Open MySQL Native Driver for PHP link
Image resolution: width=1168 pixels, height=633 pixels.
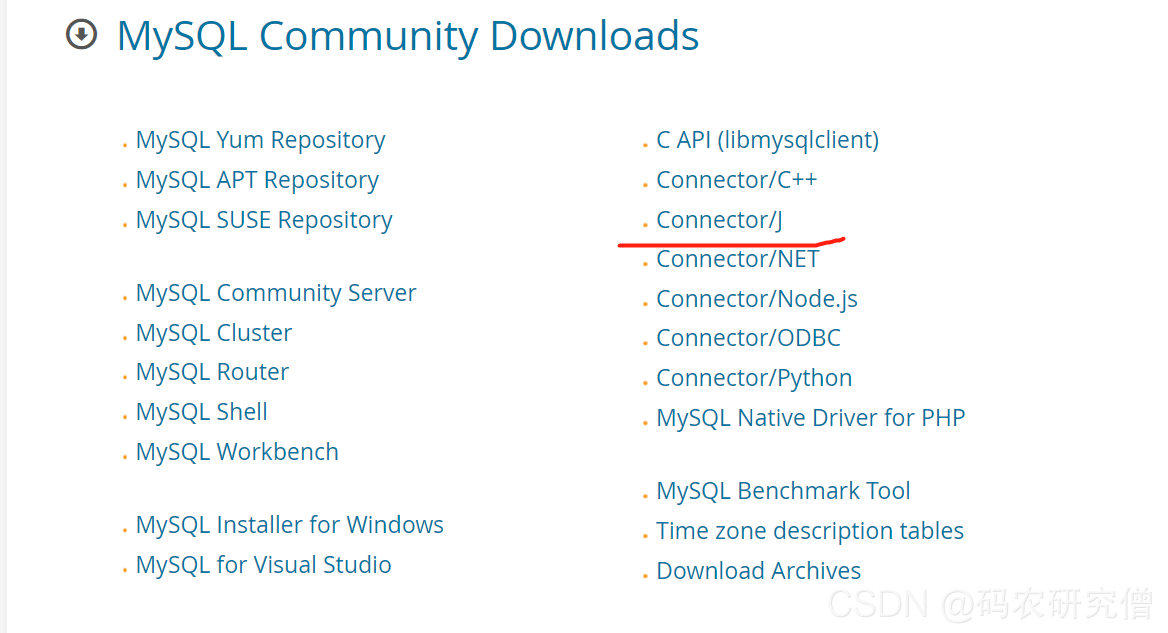810,418
